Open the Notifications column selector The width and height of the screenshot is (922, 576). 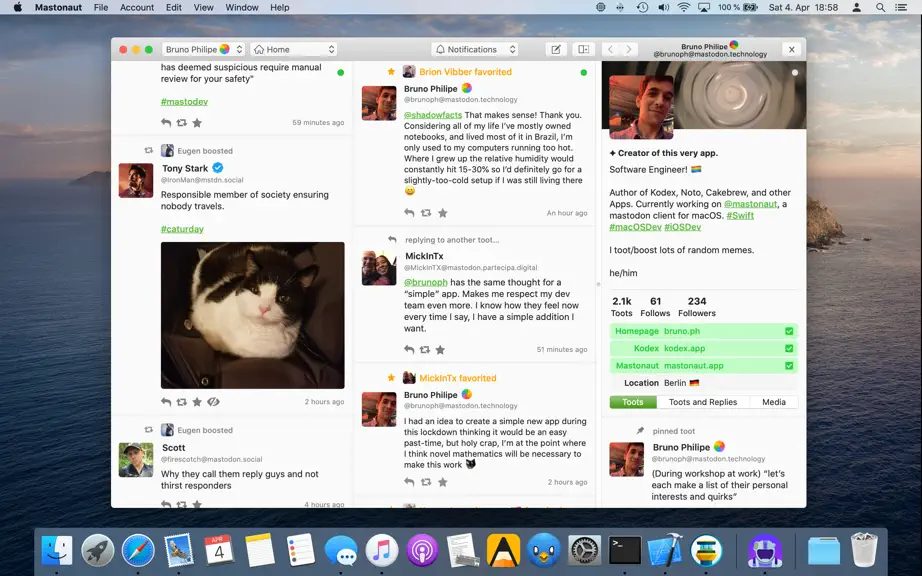pos(475,49)
